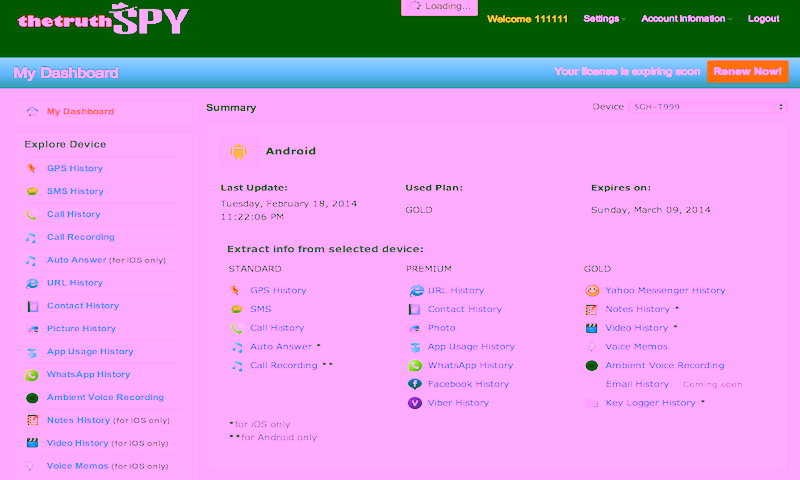Image resolution: width=800 pixels, height=480 pixels.
Task: Click the GOLD used plan value
Action: [418, 210]
